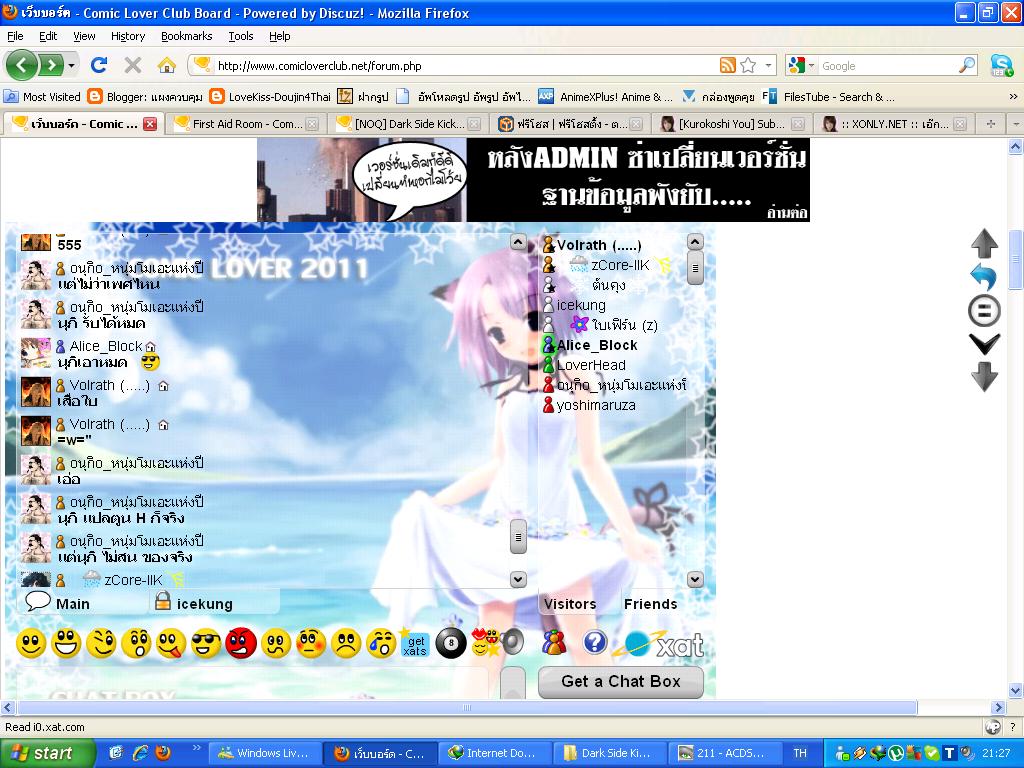The width and height of the screenshot is (1024, 768).
Task: Open the get xats icon
Action: coord(414,643)
